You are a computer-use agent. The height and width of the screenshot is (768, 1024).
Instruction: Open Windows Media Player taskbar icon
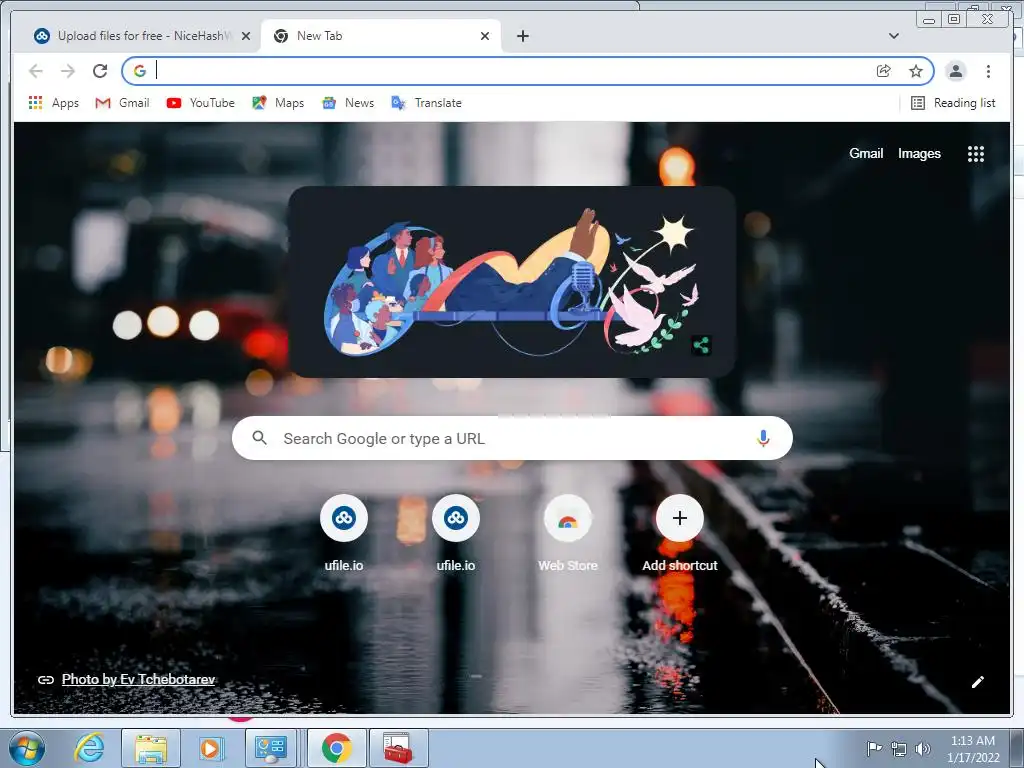pos(211,748)
